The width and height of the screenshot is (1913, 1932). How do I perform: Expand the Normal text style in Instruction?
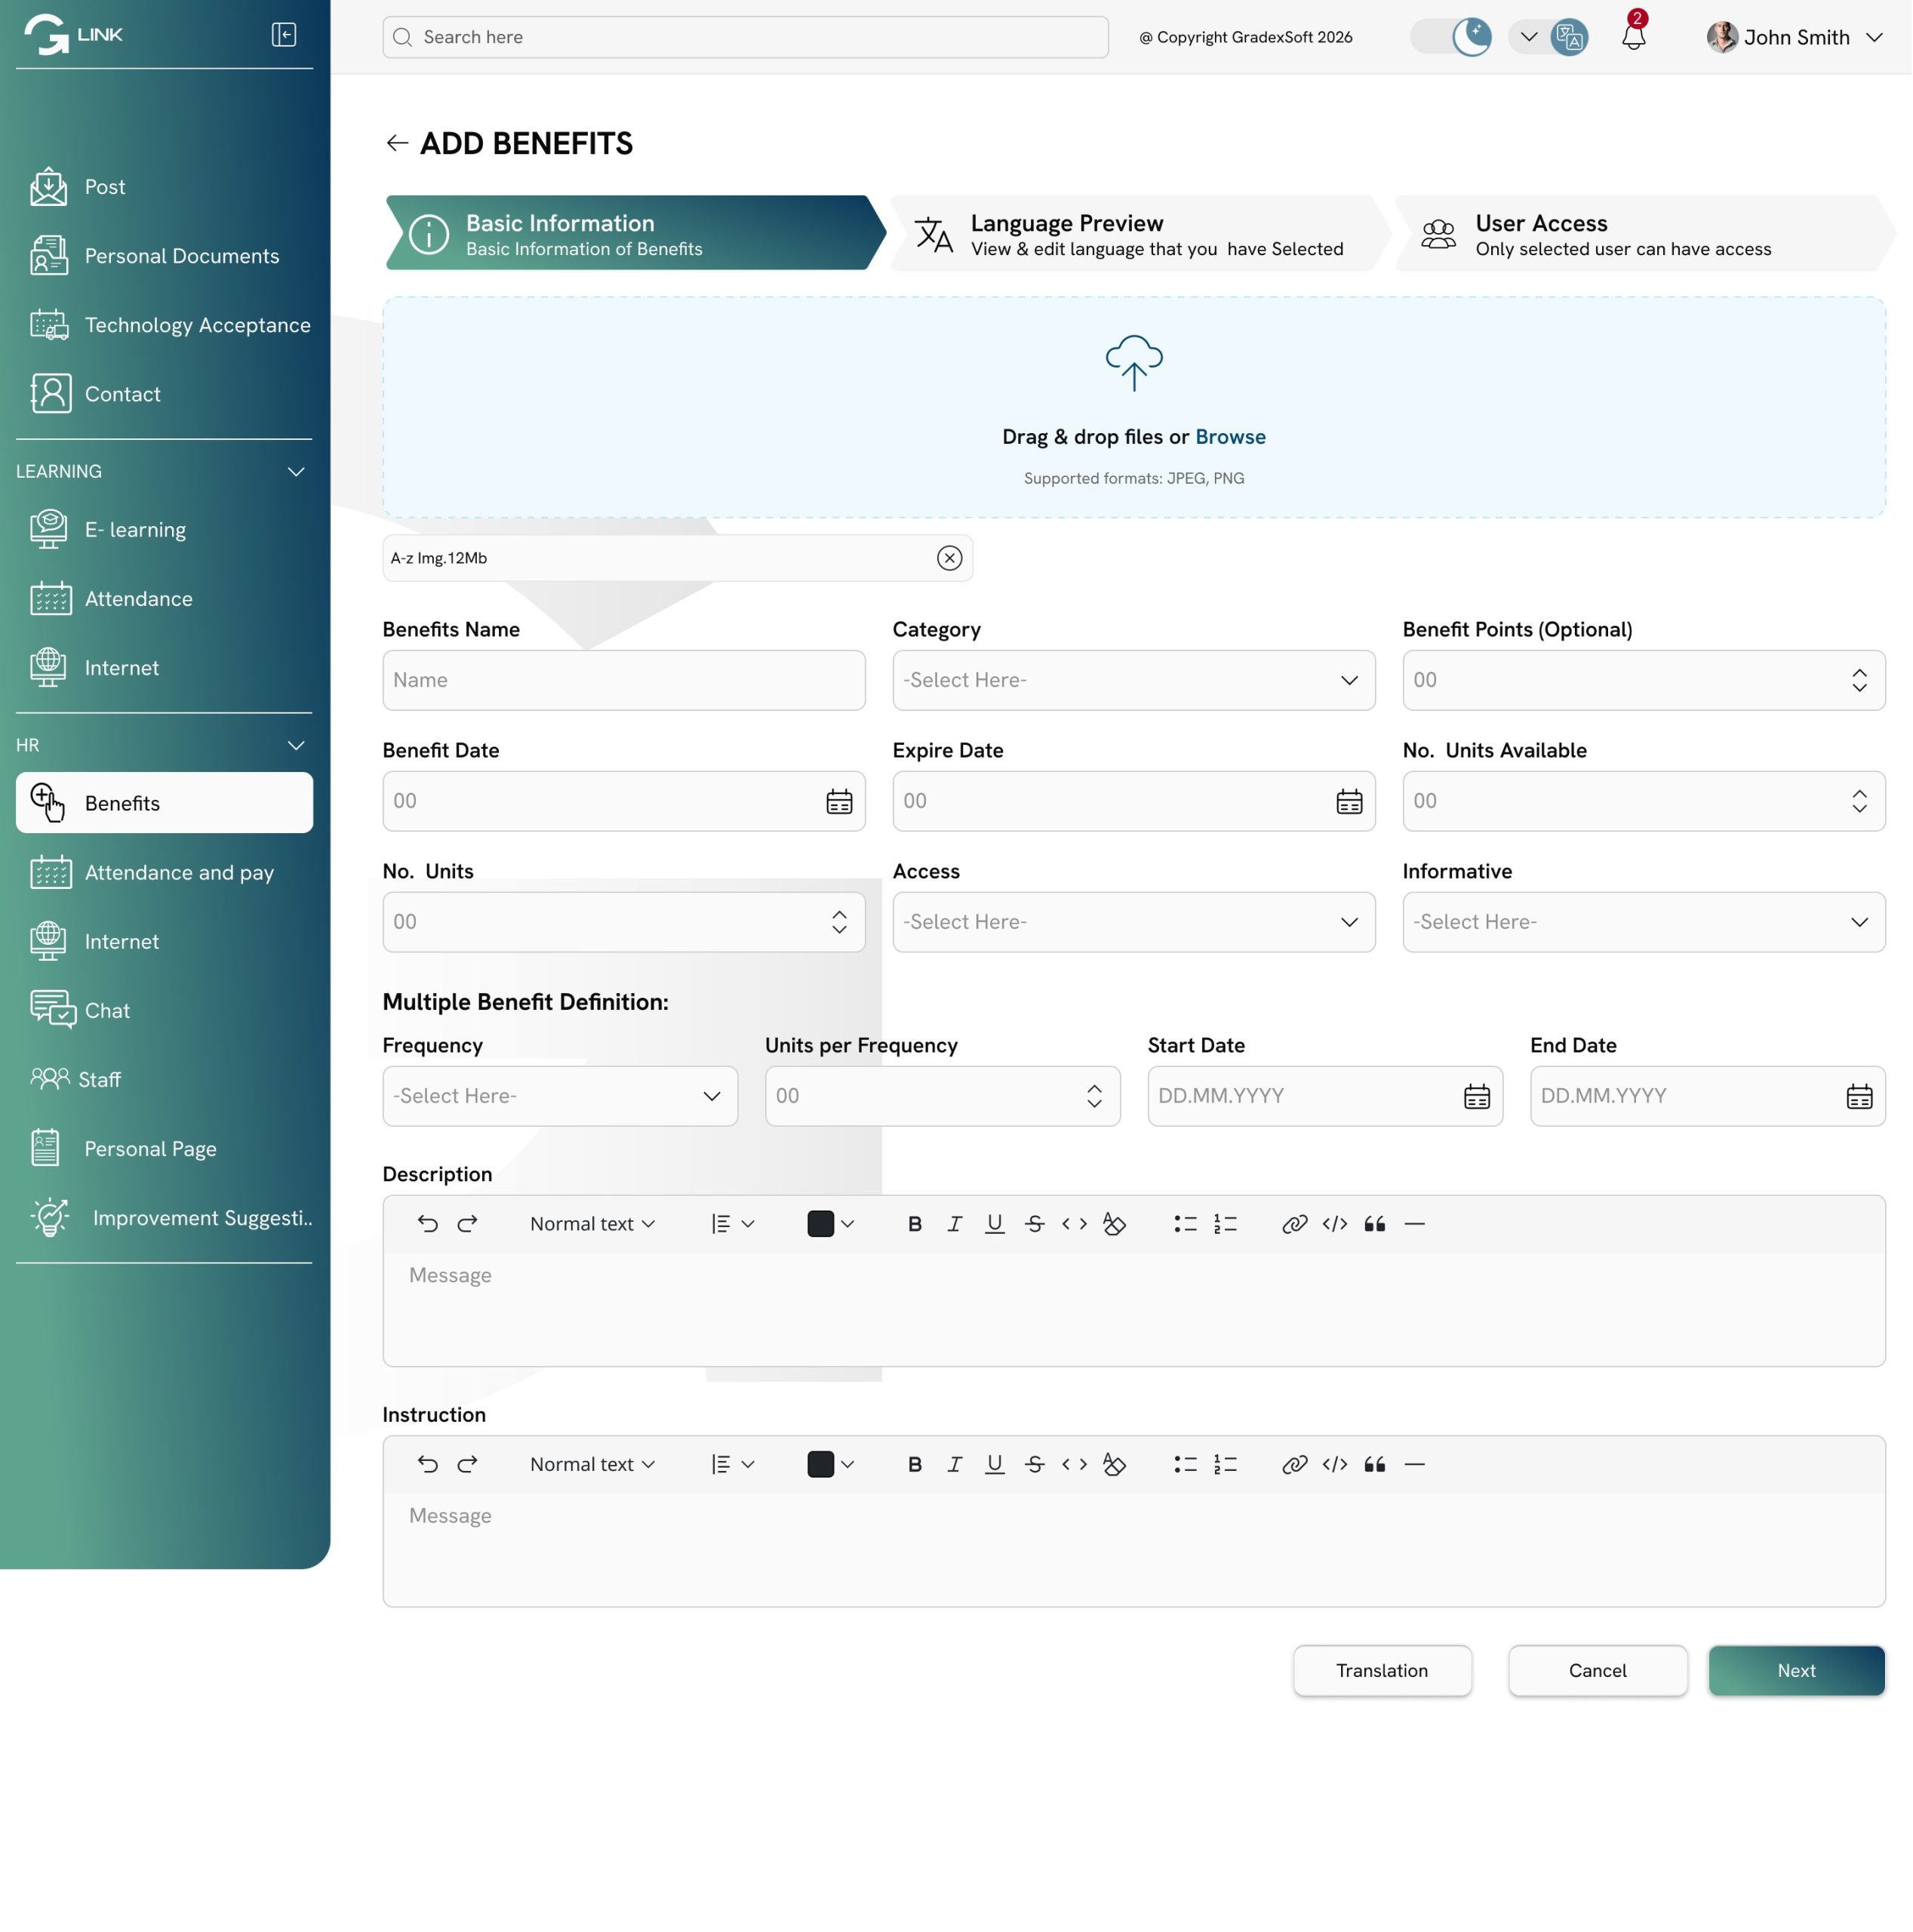(592, 1464)
